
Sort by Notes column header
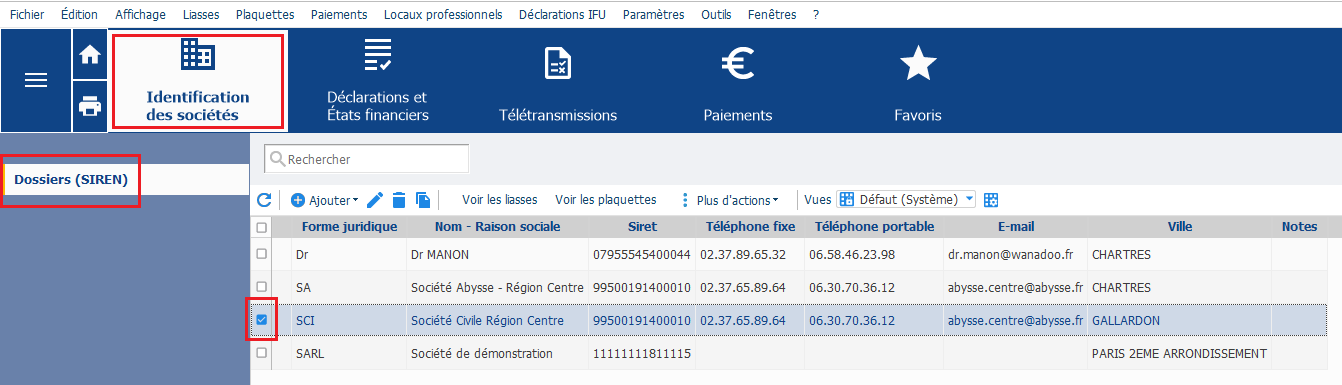[x=1299, y=227]
